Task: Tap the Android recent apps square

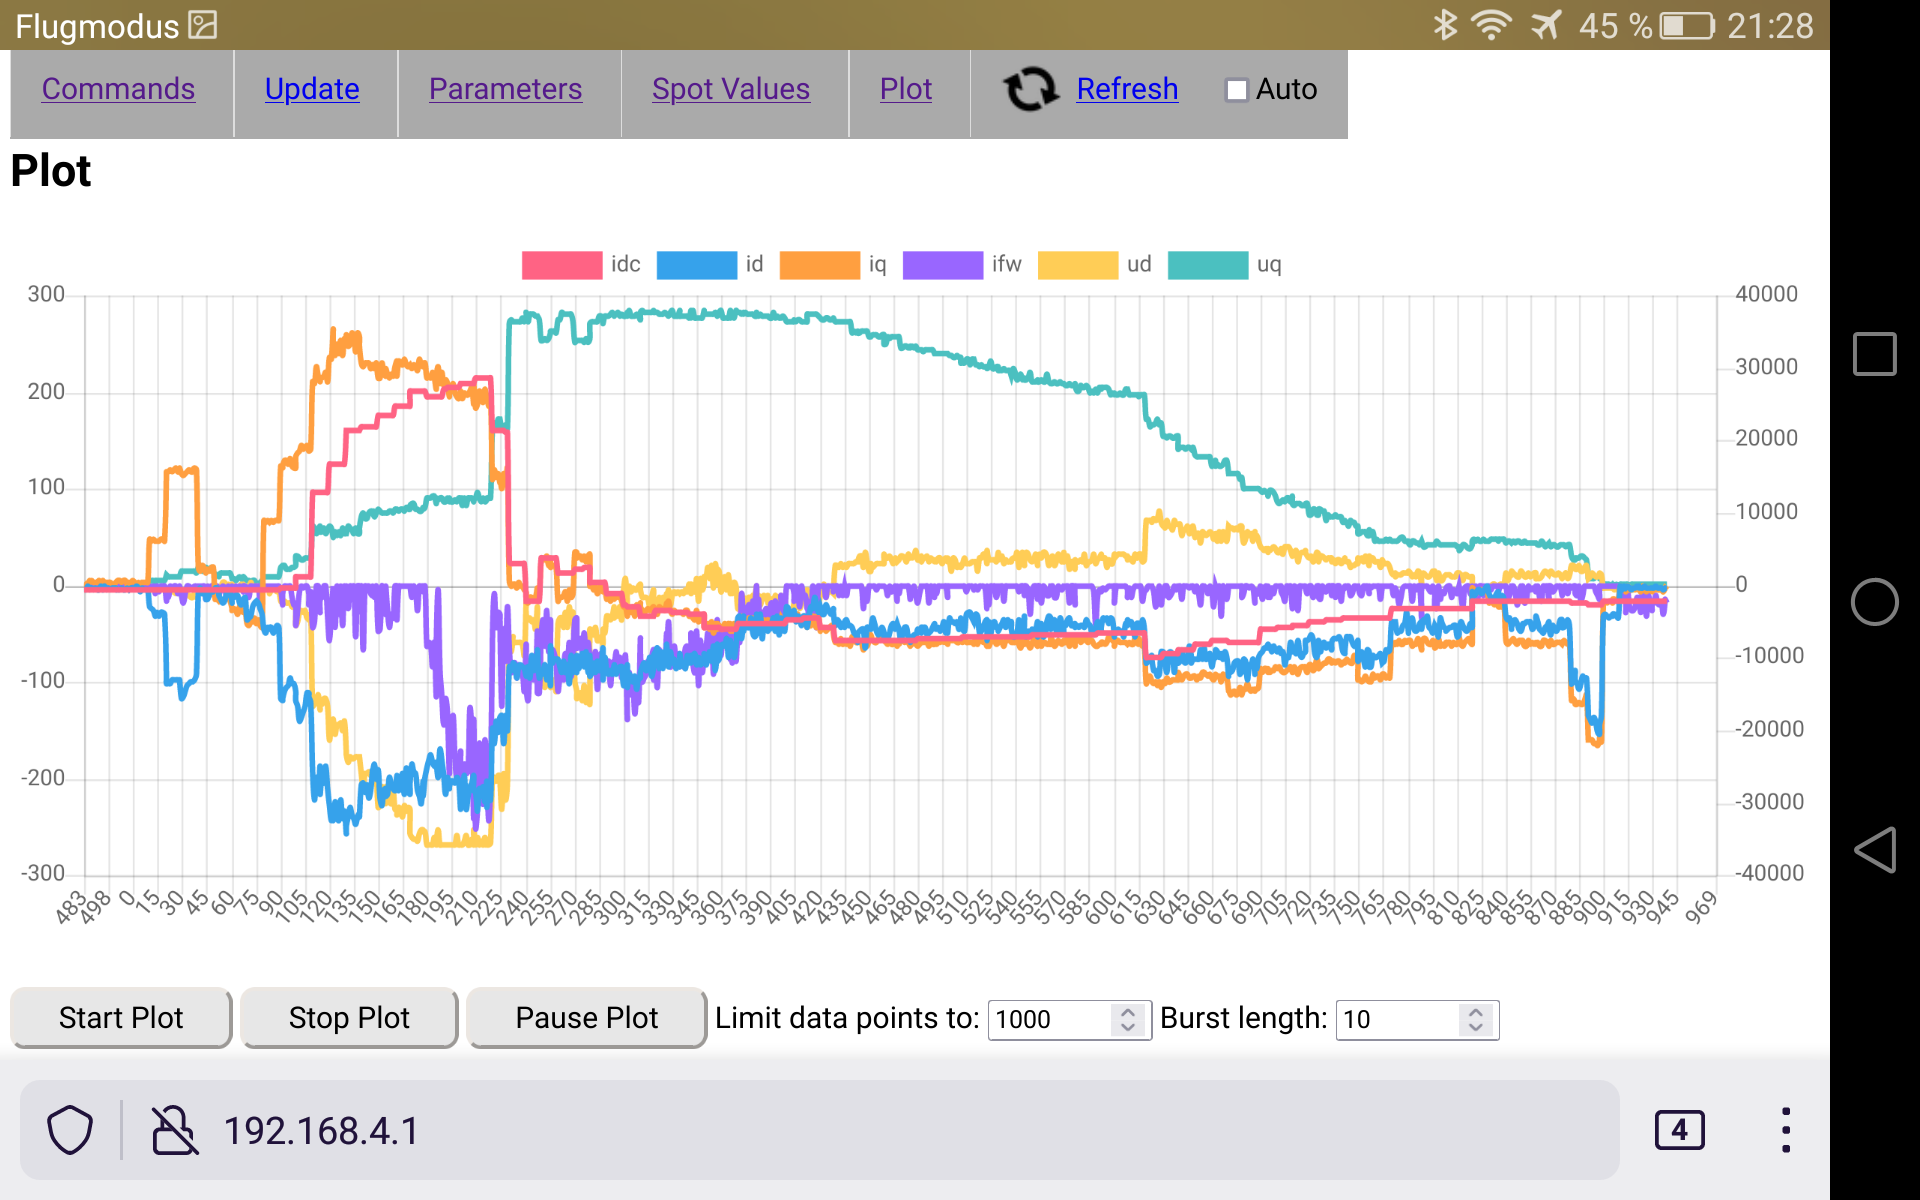Action: tap(1874, 354)
